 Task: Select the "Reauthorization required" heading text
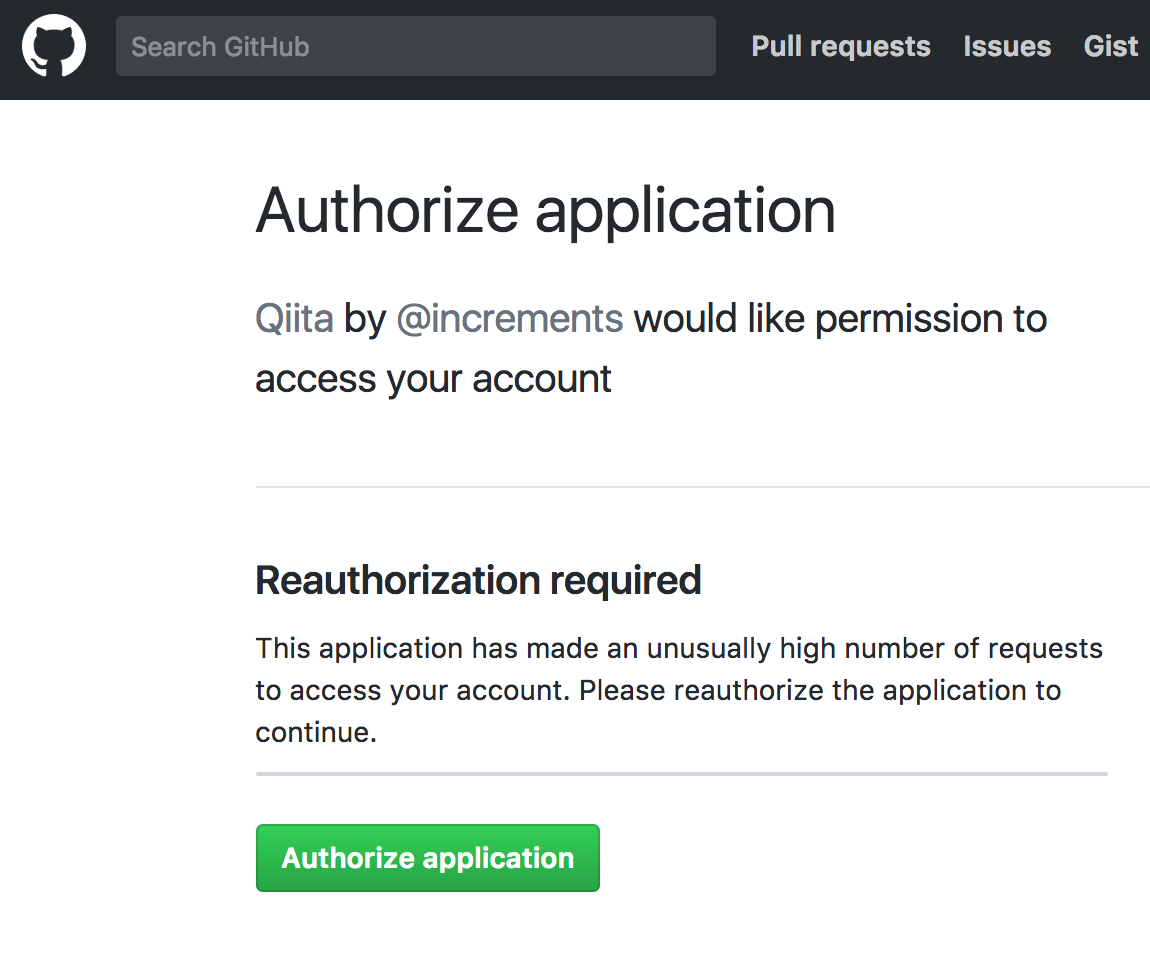(x=478, y=580)
